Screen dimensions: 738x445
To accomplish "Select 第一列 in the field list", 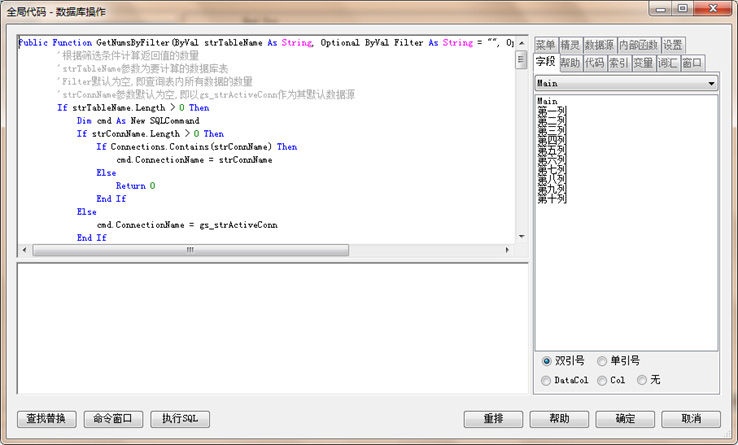I will (x=552, y=111).
